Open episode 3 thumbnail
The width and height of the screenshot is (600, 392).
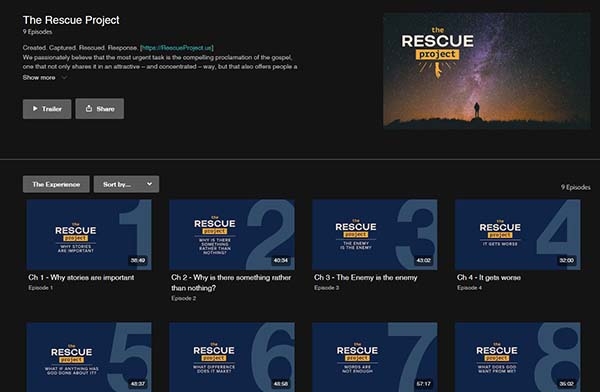click(x=375, y=235)
